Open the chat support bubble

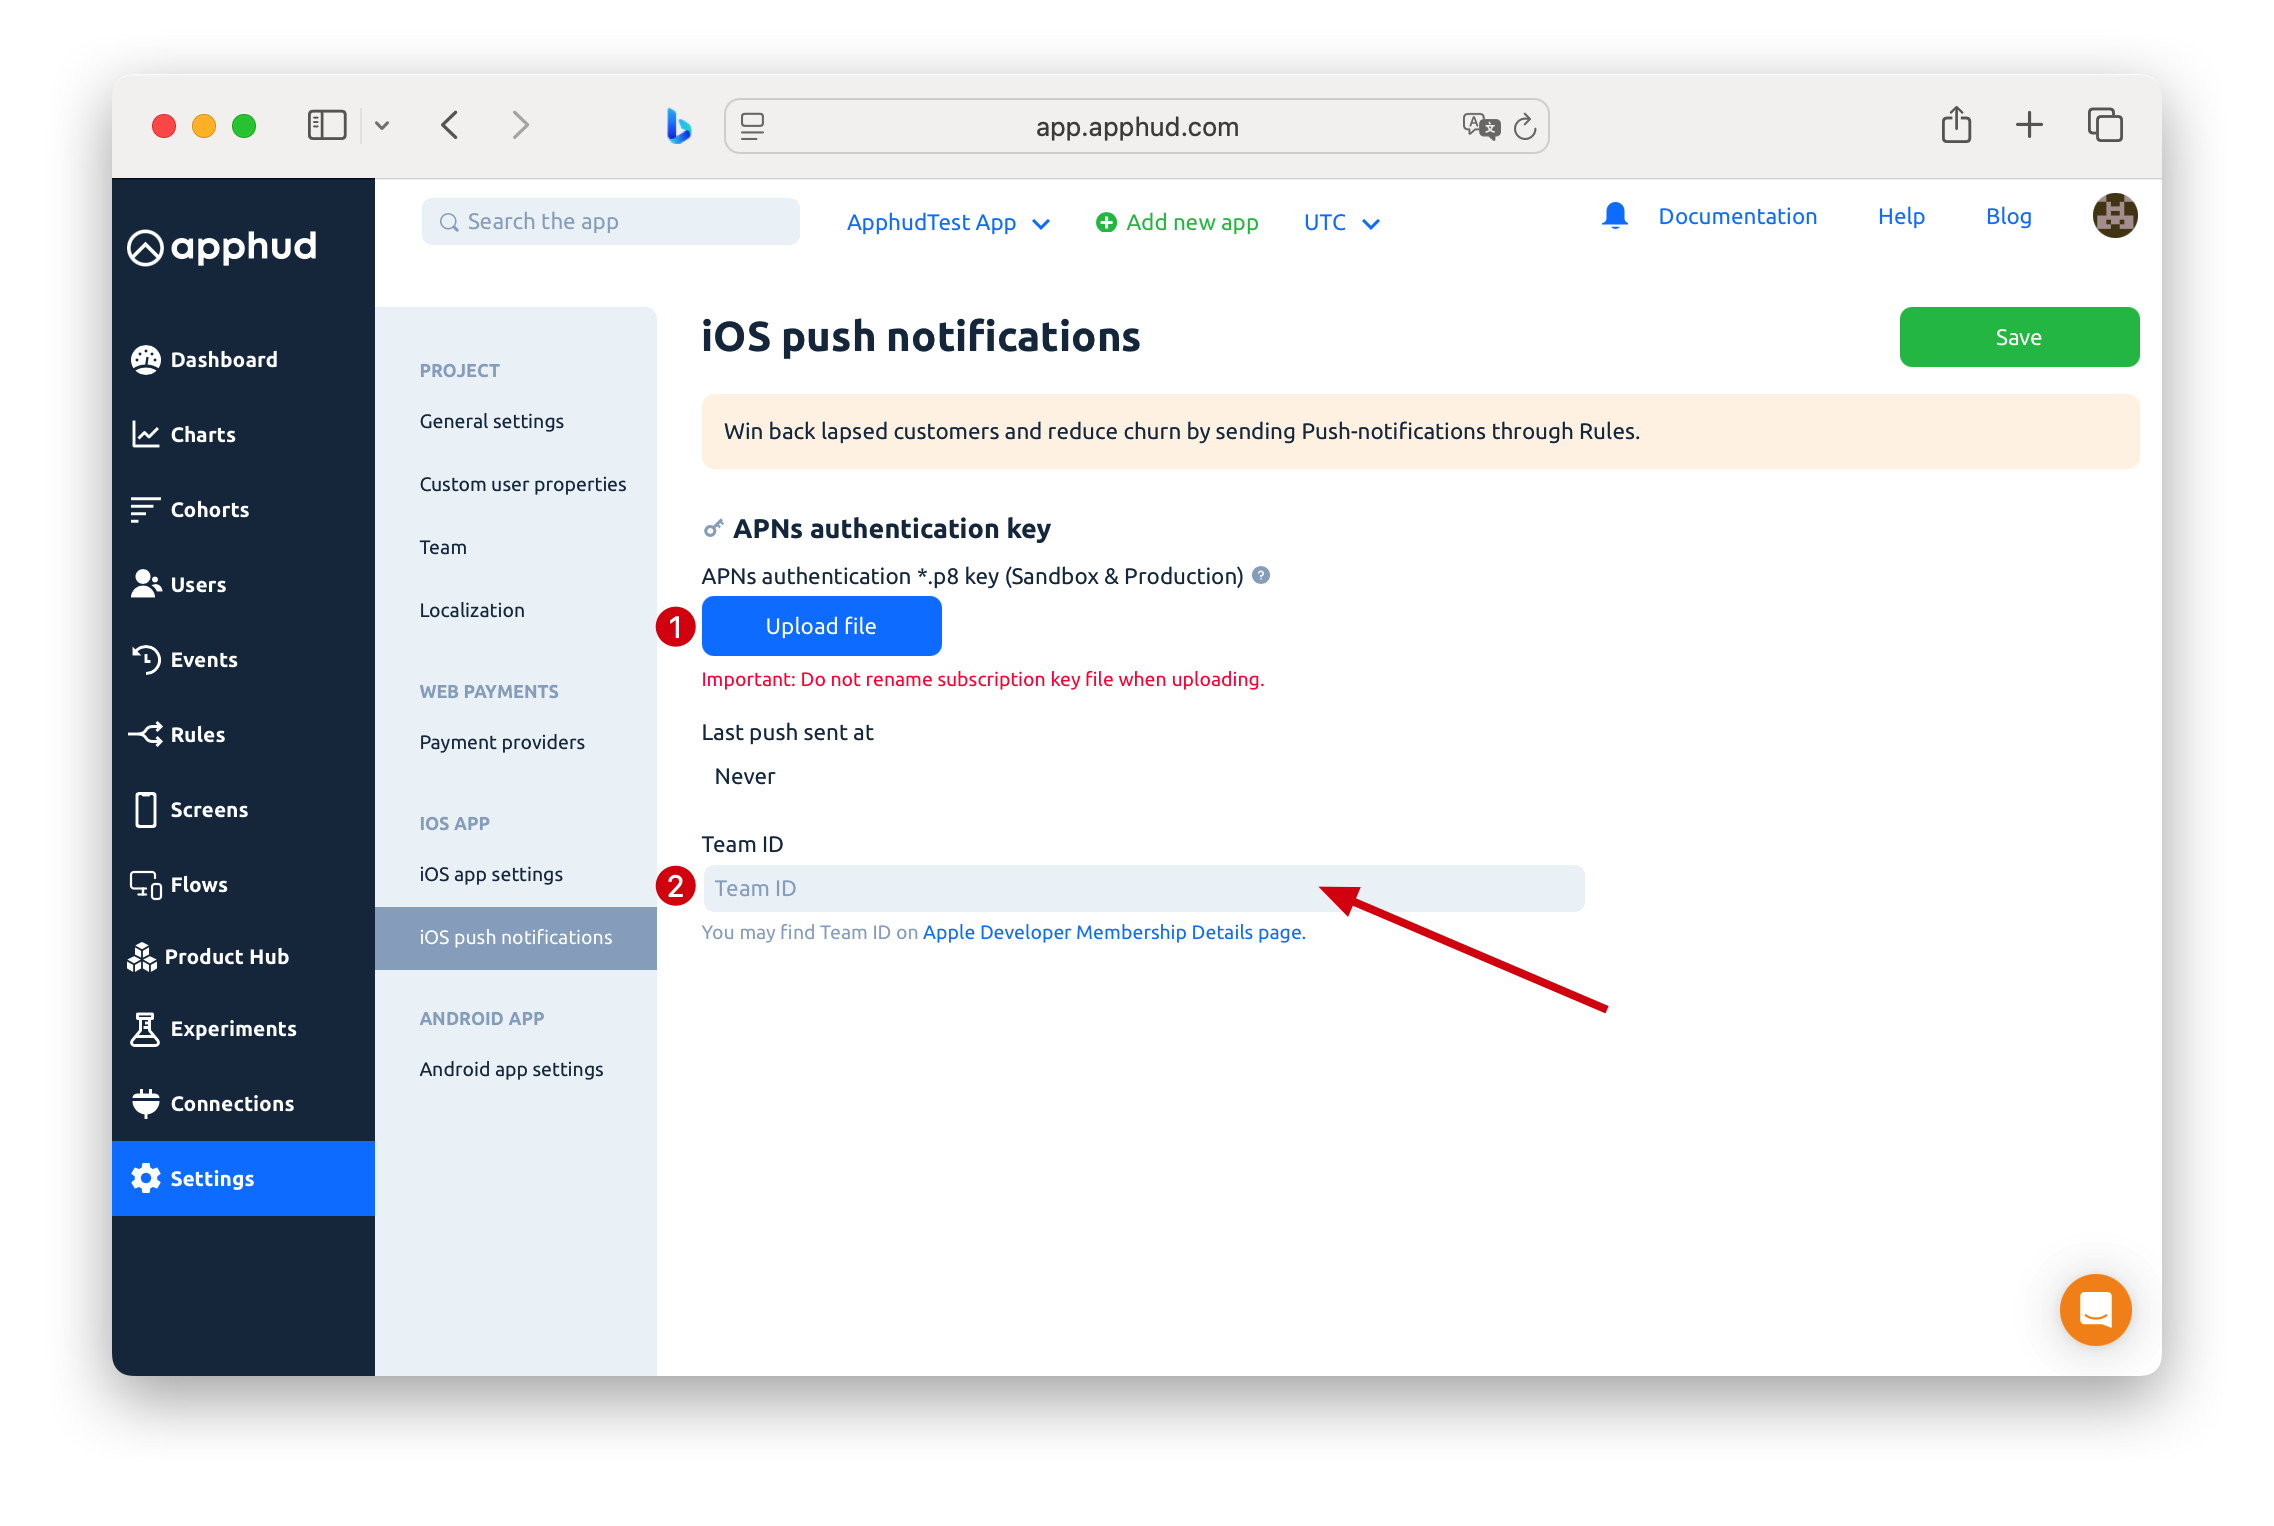pyautogui.click(x=2095, y=1310)
